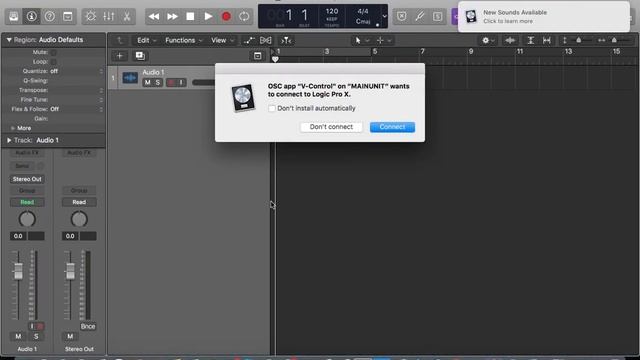The width and height of the screenshot is (640, 360).
Task: Add a new track with plus button
Action: pos(120,56)
